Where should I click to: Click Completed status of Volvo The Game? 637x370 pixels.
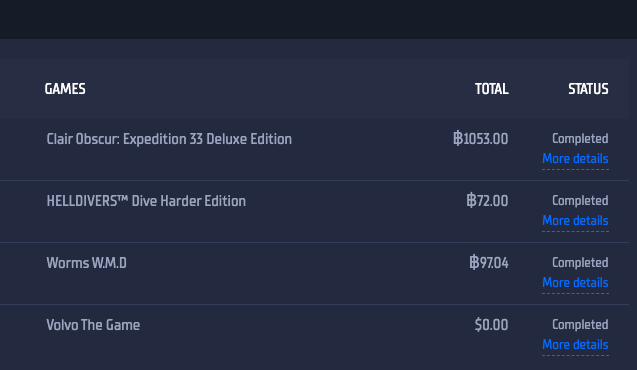(580, 325)
